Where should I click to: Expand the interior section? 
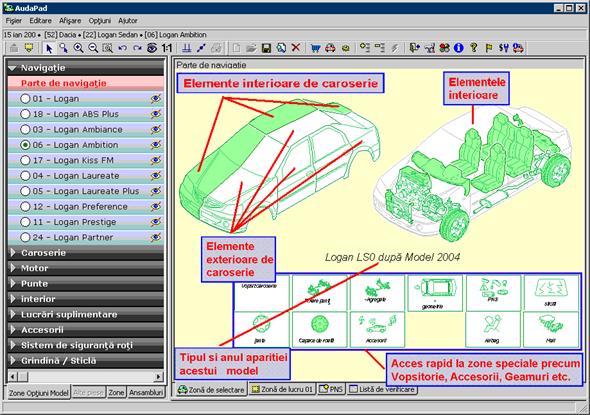[85, 299]
